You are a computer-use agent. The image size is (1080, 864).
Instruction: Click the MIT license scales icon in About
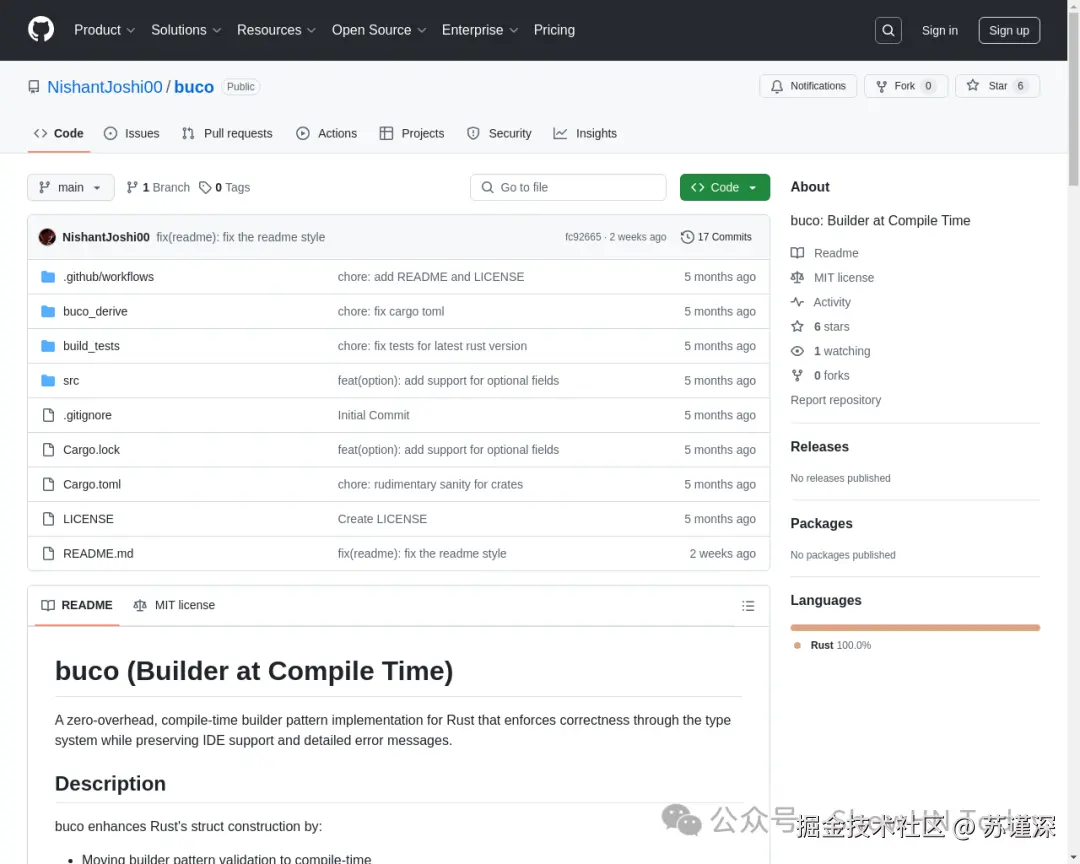pos(797,277)
